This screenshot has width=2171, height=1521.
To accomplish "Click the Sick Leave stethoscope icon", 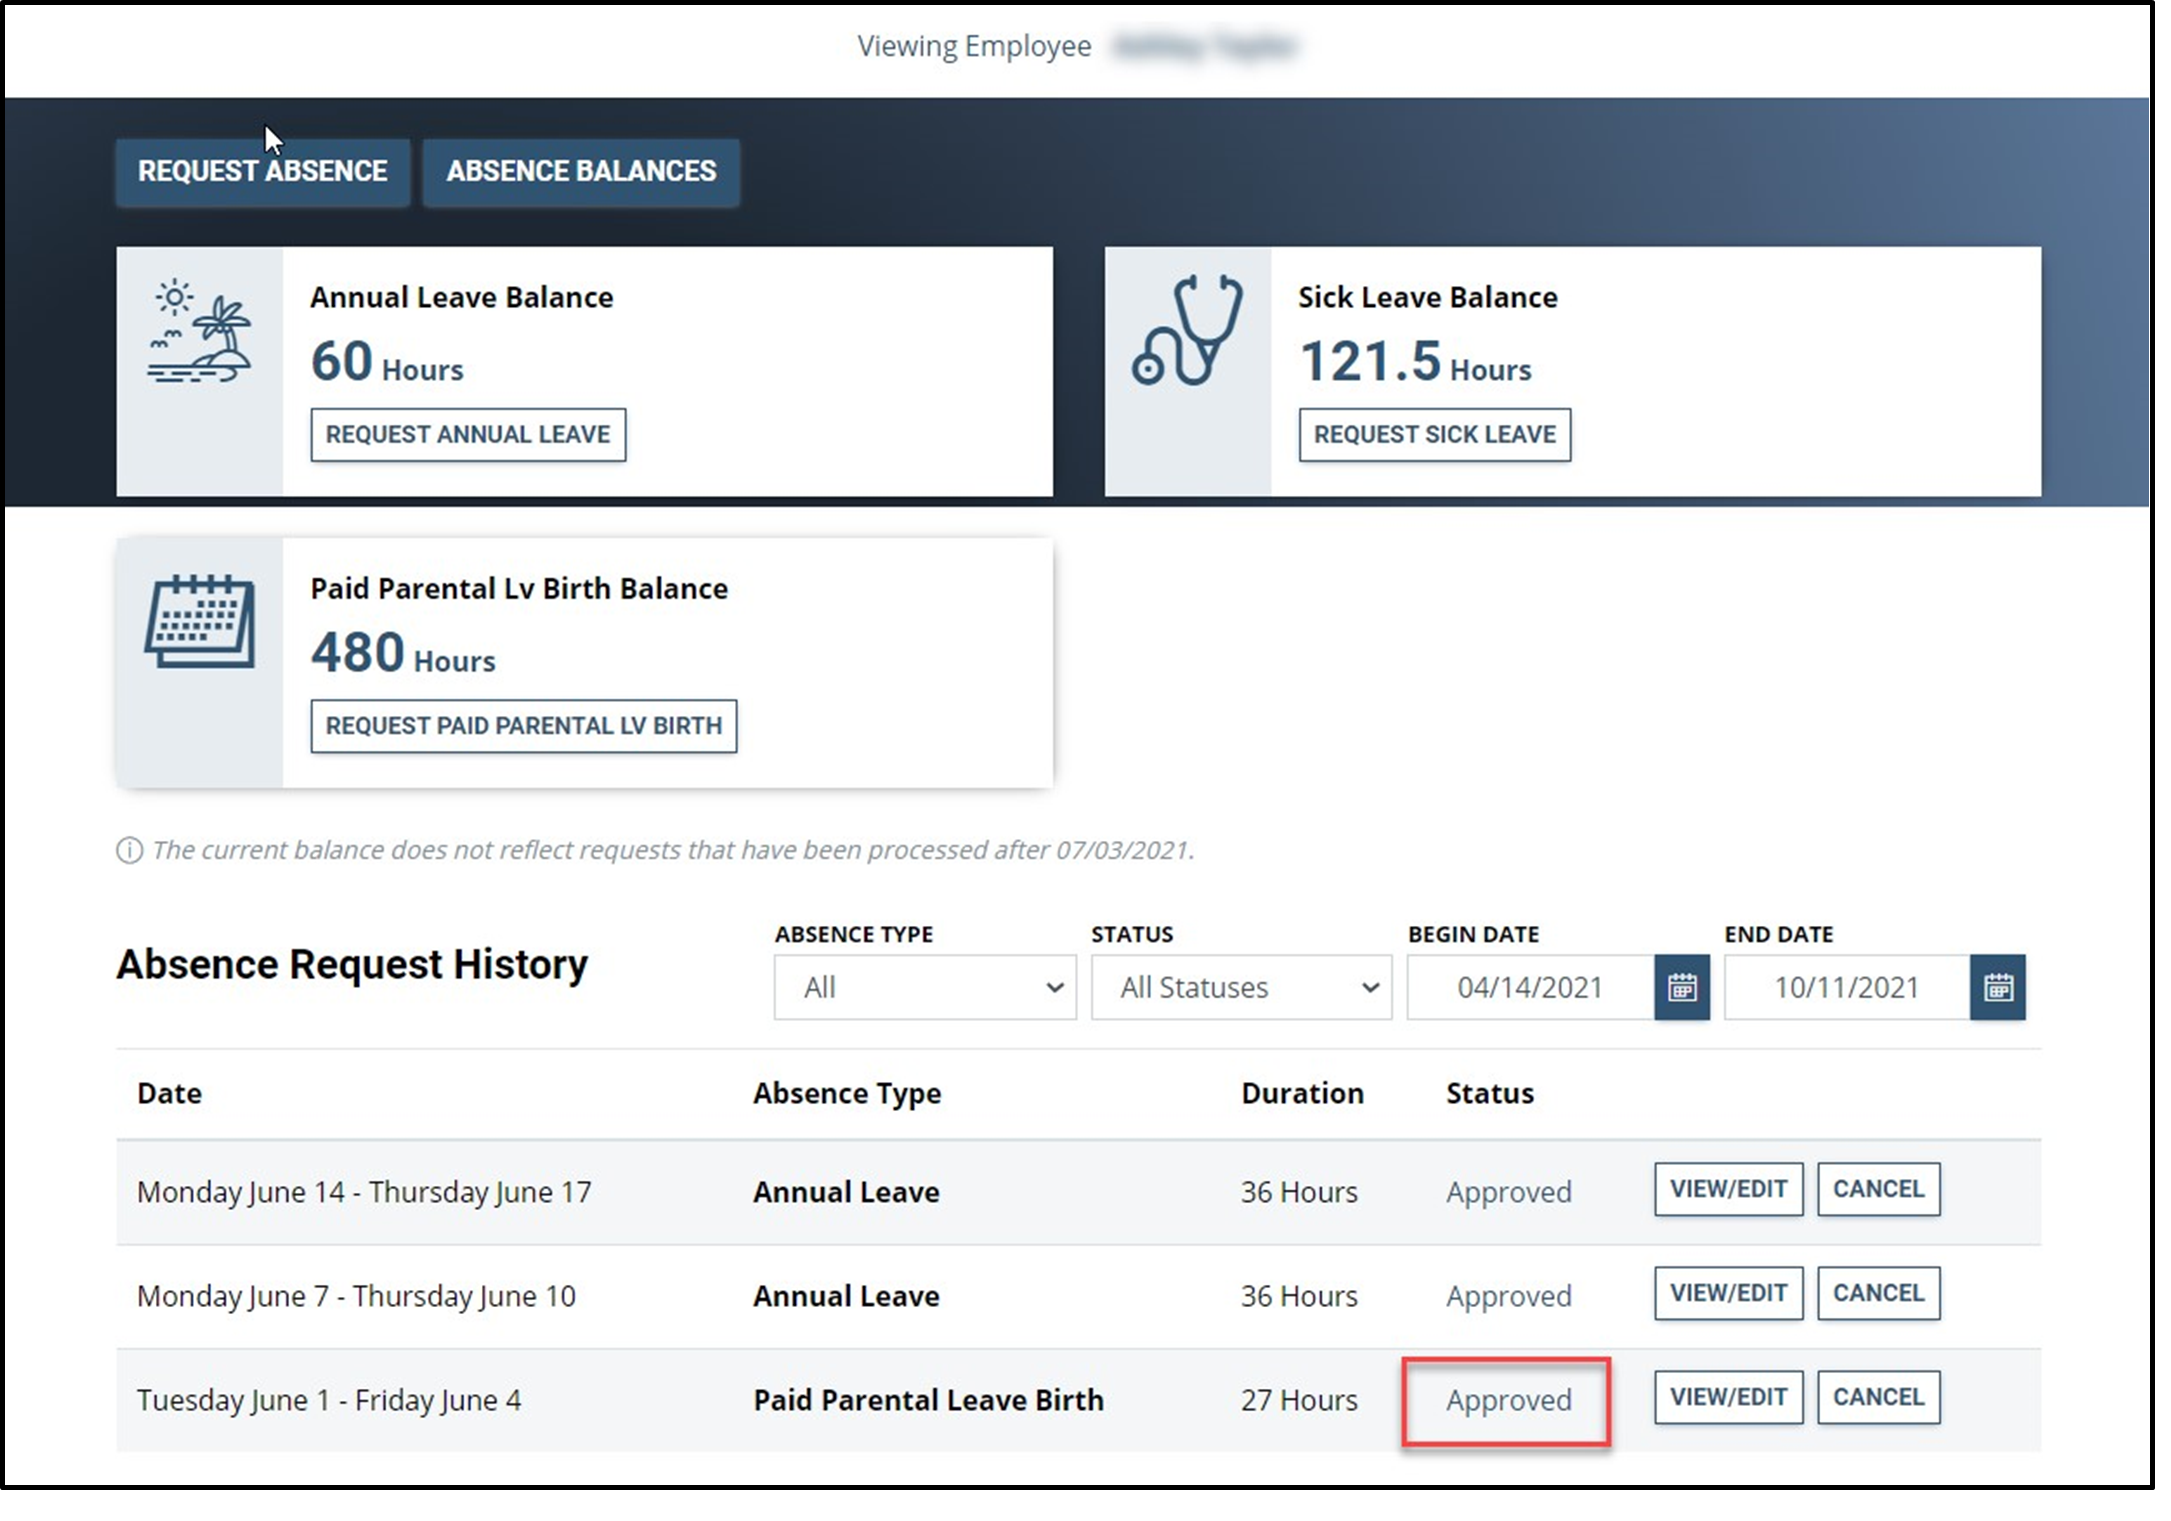I will point(1187,331).
